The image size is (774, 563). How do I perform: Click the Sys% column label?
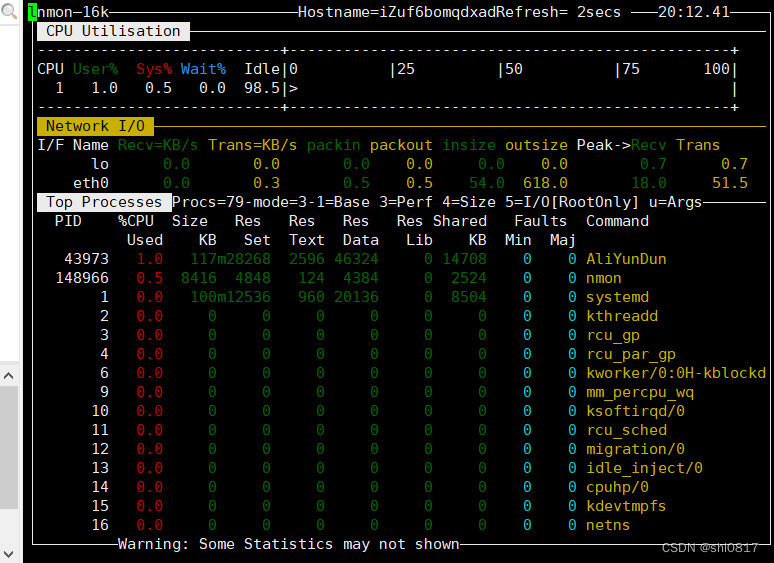coord(154,69)
